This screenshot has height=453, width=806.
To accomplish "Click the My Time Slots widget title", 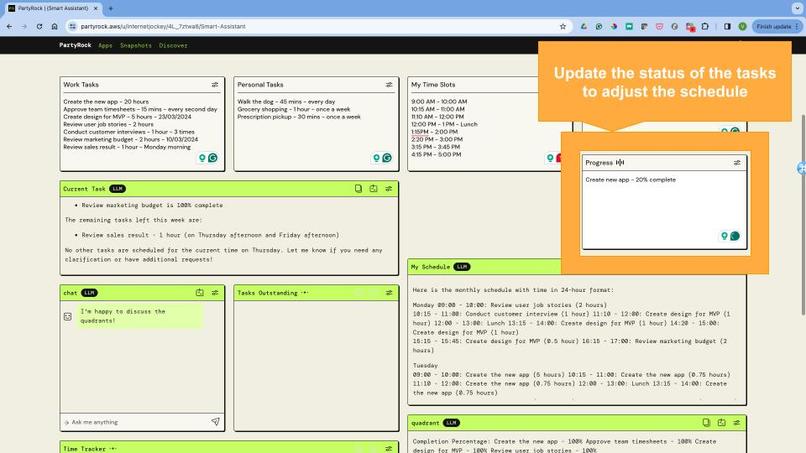I will (x=433, y=85).
